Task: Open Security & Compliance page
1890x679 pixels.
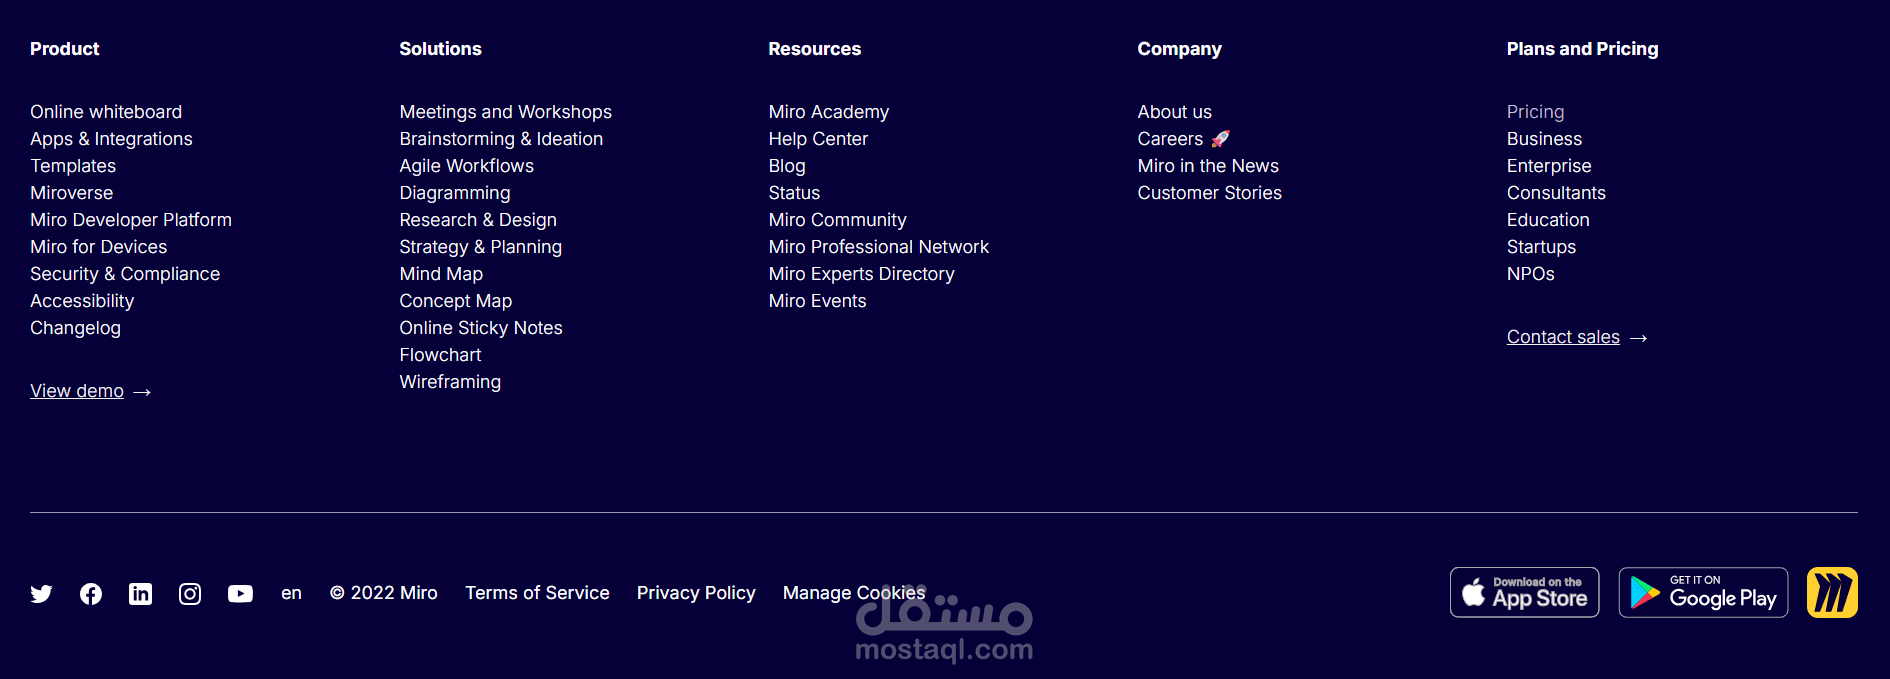Action: (125, 274)
